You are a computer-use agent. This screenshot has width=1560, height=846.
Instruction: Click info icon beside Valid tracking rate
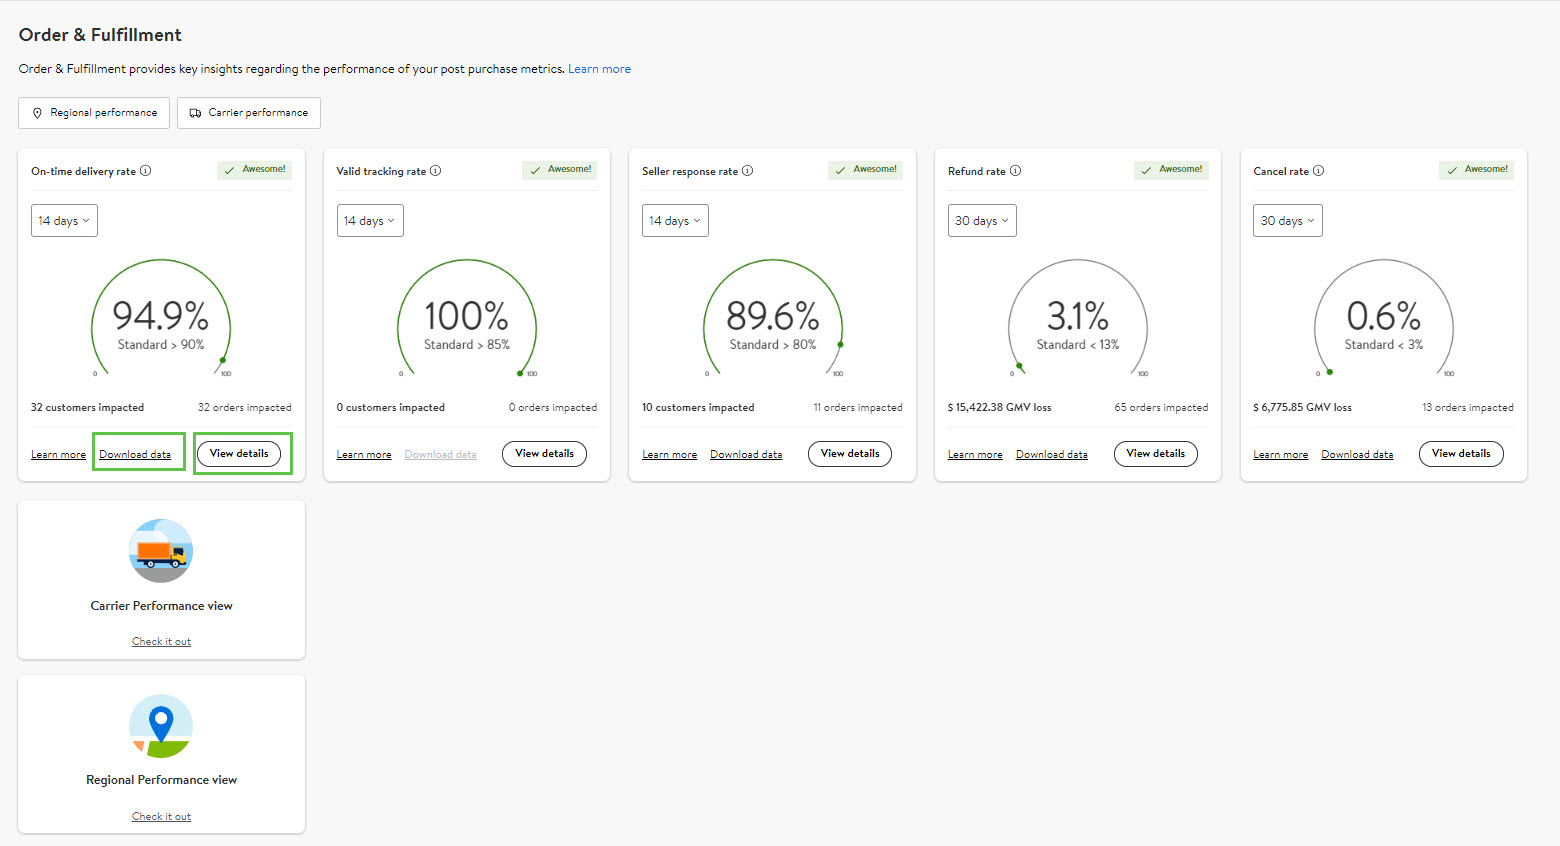[436, 171]
